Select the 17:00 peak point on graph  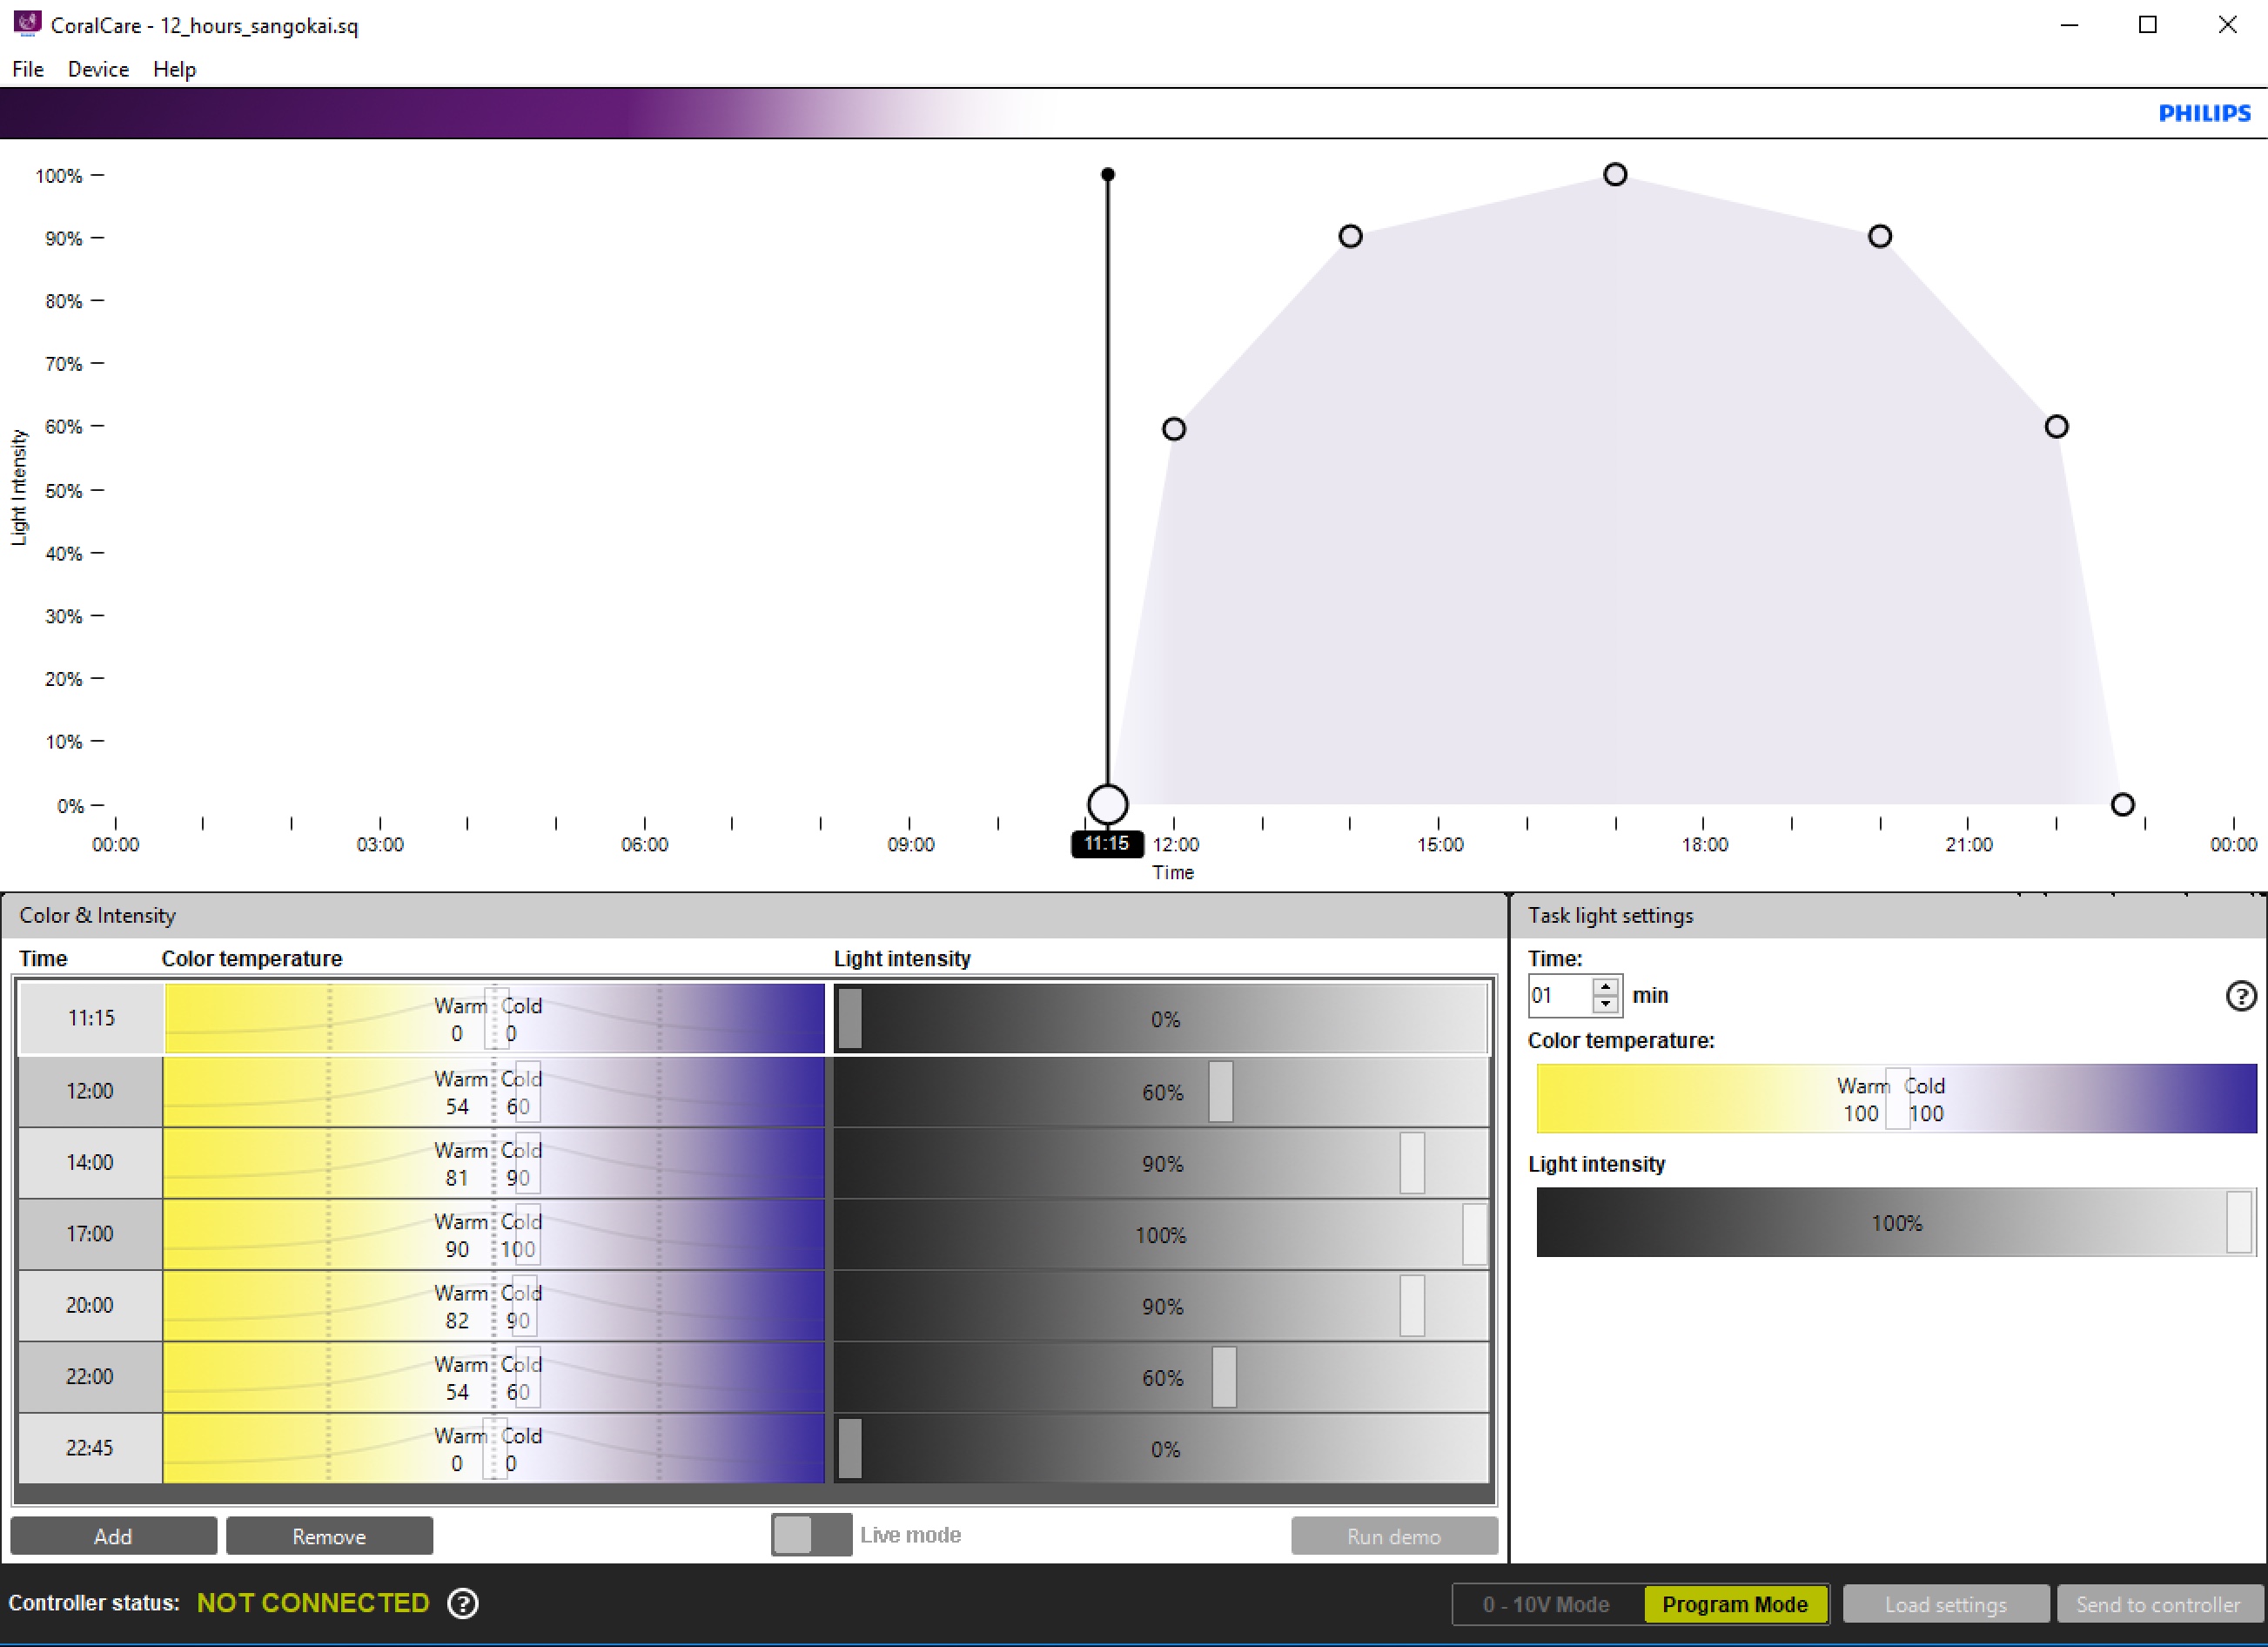coord(1614,175)
